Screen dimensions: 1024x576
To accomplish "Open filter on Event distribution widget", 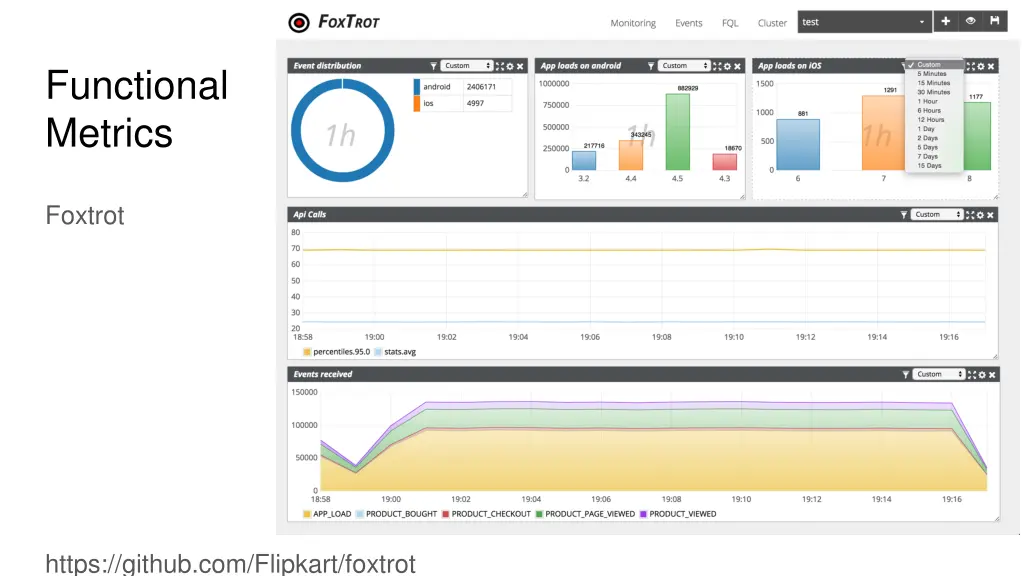I will [433, 66].
